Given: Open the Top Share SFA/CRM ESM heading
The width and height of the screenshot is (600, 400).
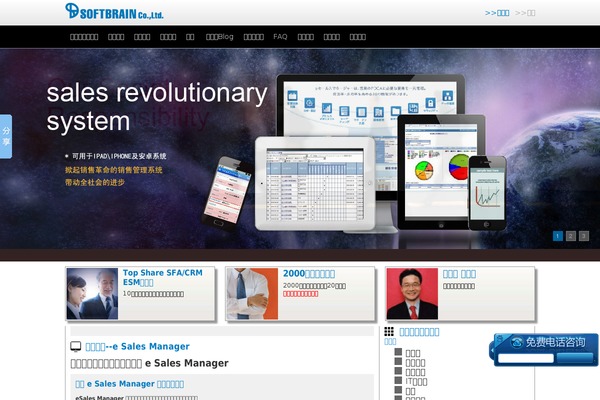Looking at the screenshot, I should click(x=163, y=278).
